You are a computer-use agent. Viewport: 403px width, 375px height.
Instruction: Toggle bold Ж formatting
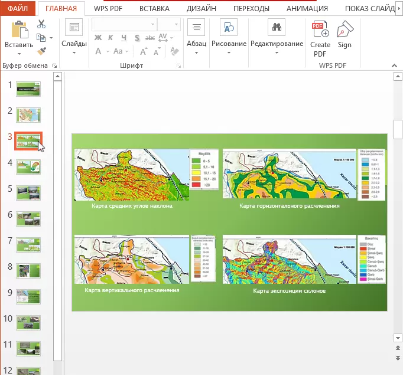click(x=98, y=38)
